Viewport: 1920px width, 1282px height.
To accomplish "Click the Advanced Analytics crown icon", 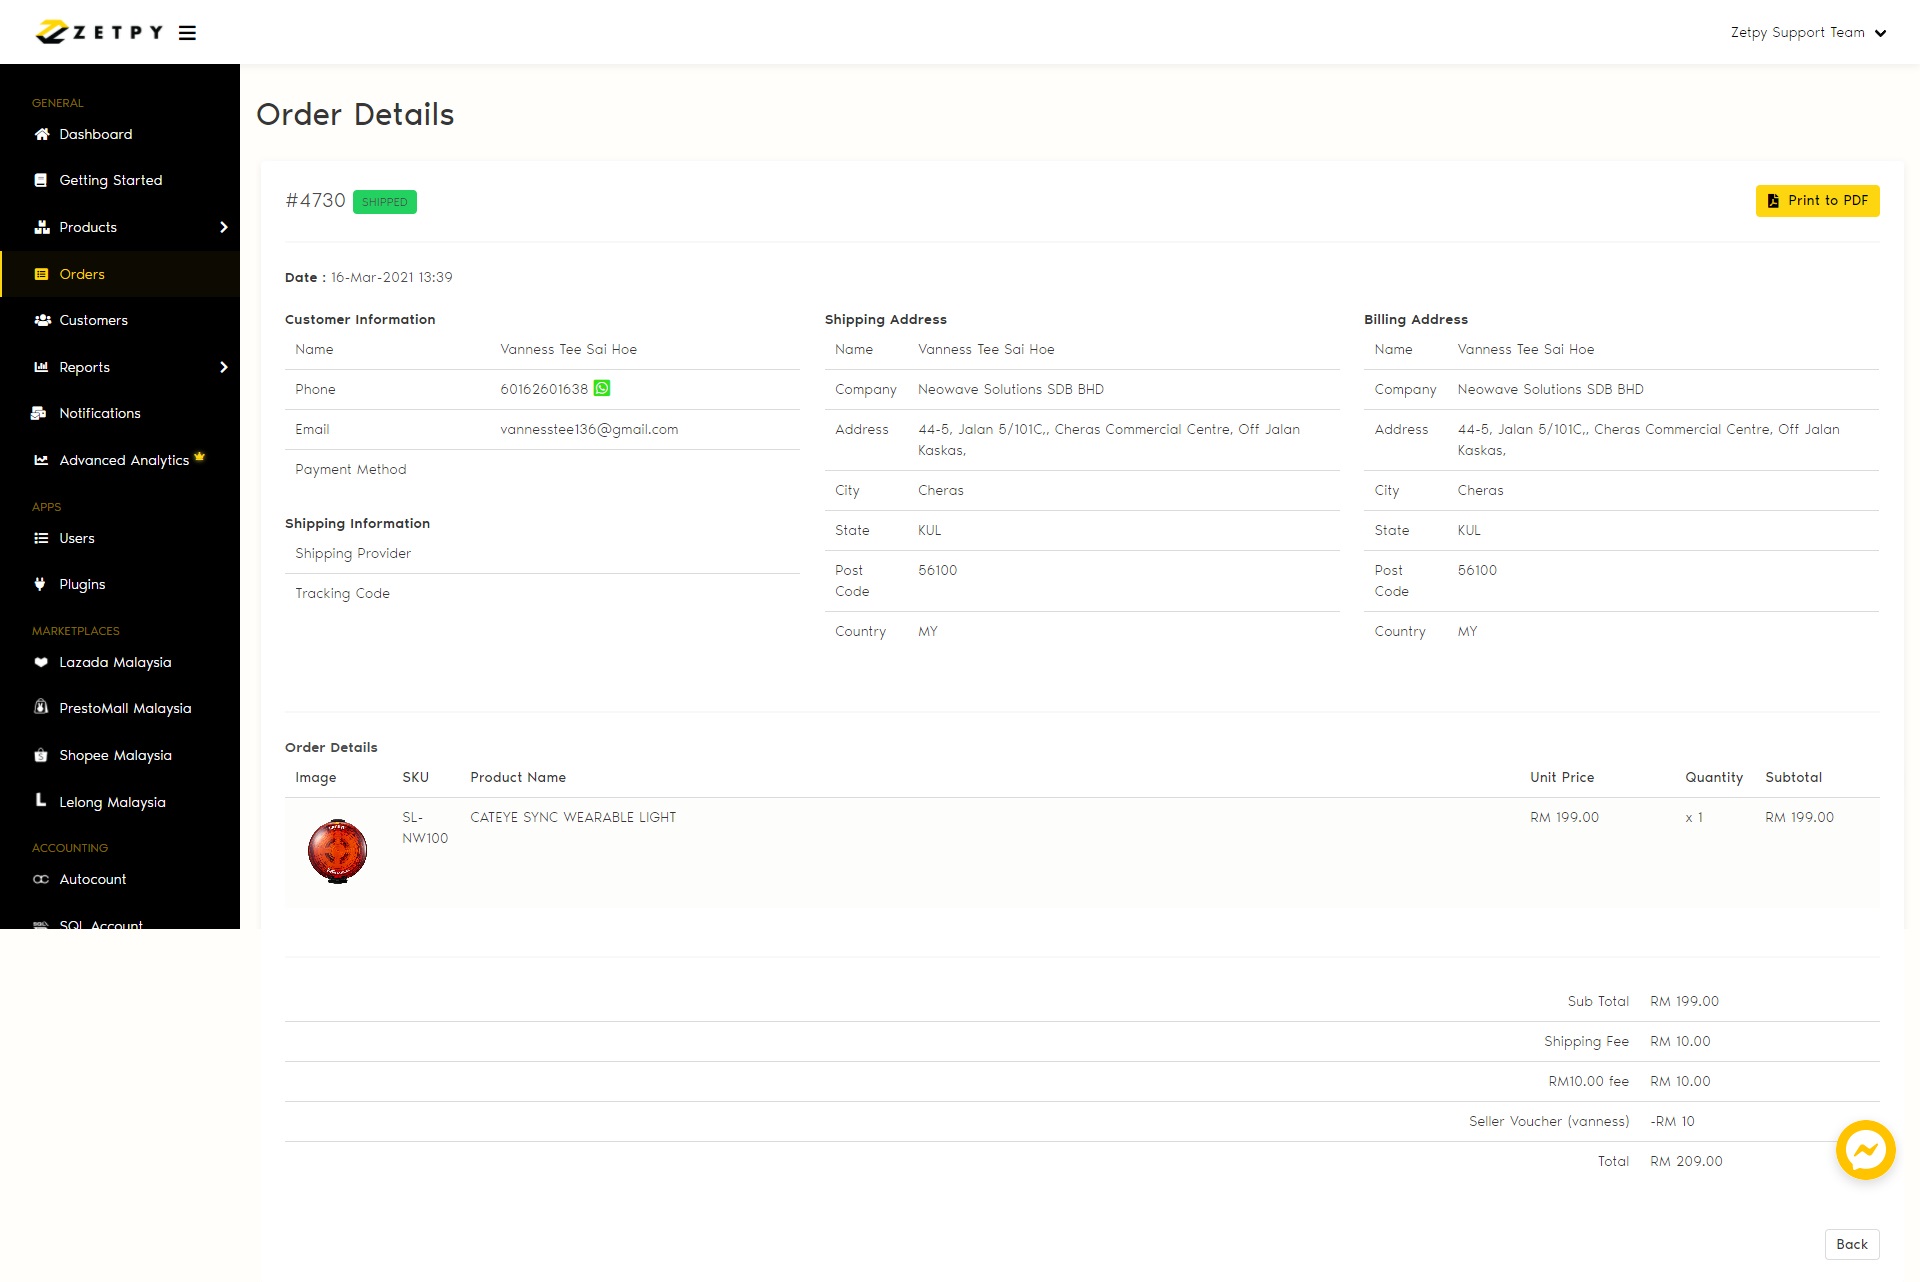I will 200,456.
